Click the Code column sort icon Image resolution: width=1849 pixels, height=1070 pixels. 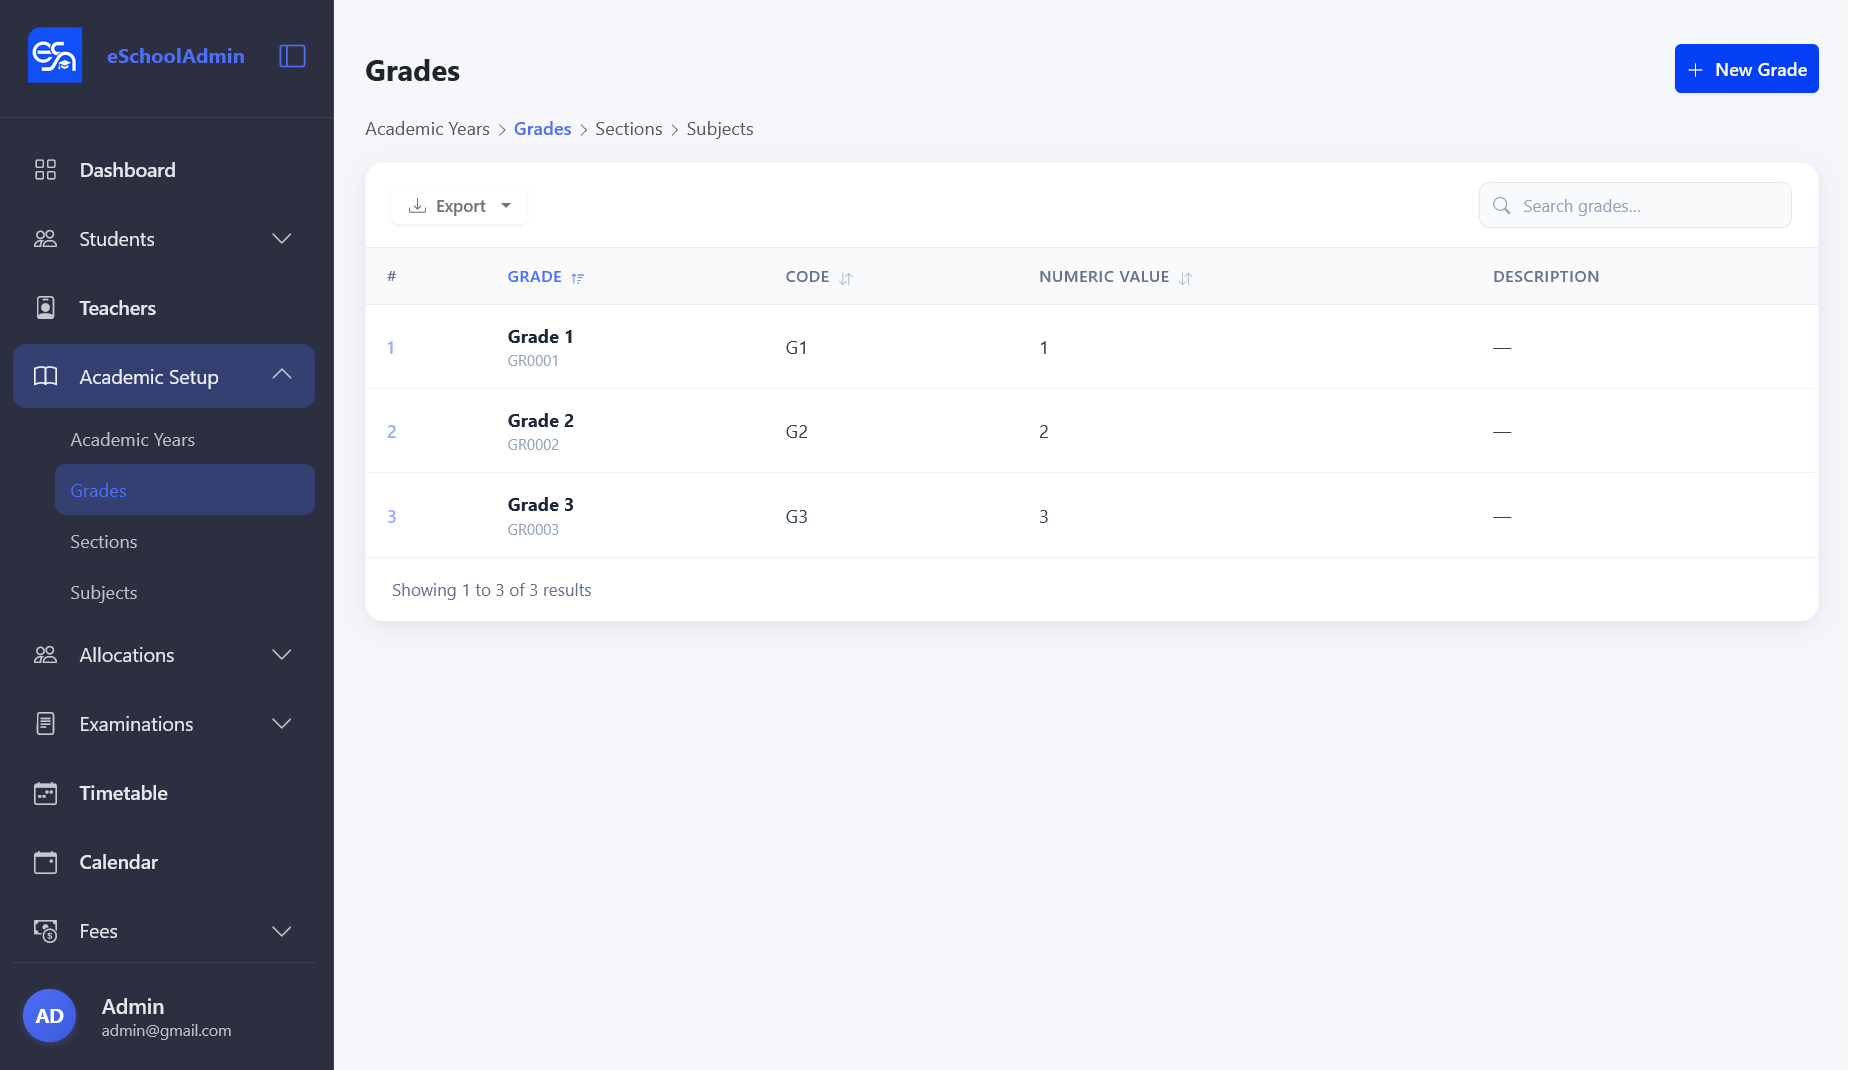coord(846,278)
